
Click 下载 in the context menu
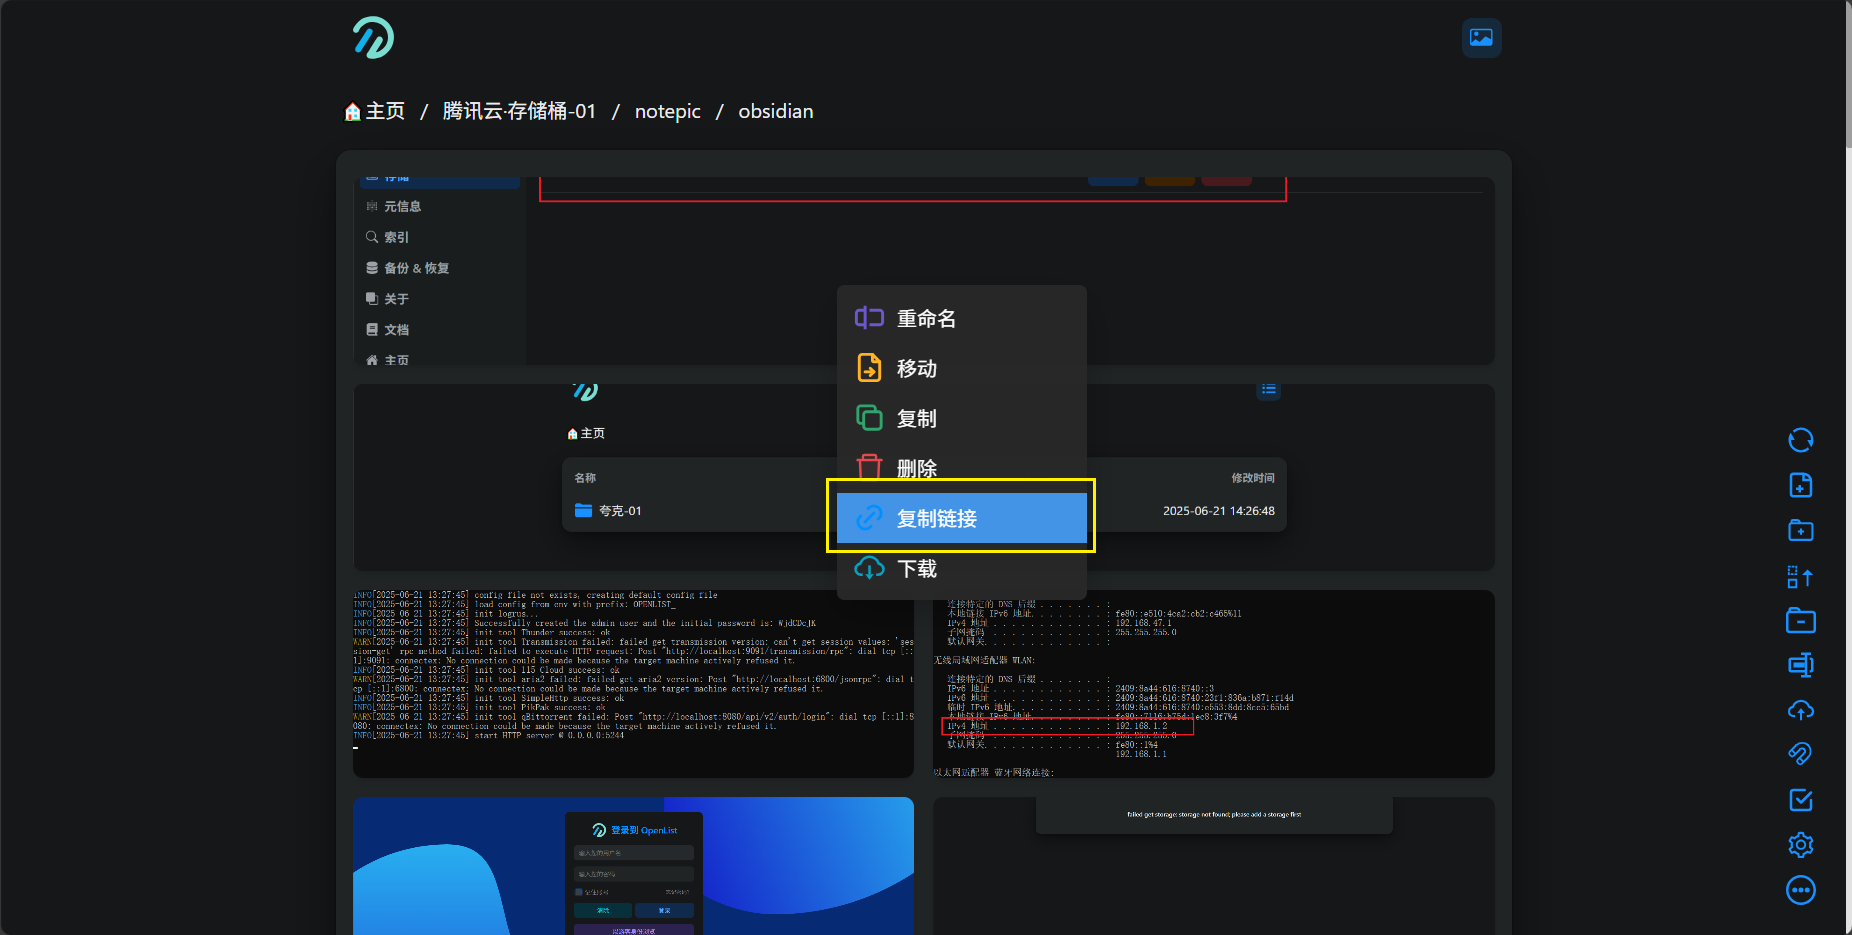pos(916,569)
